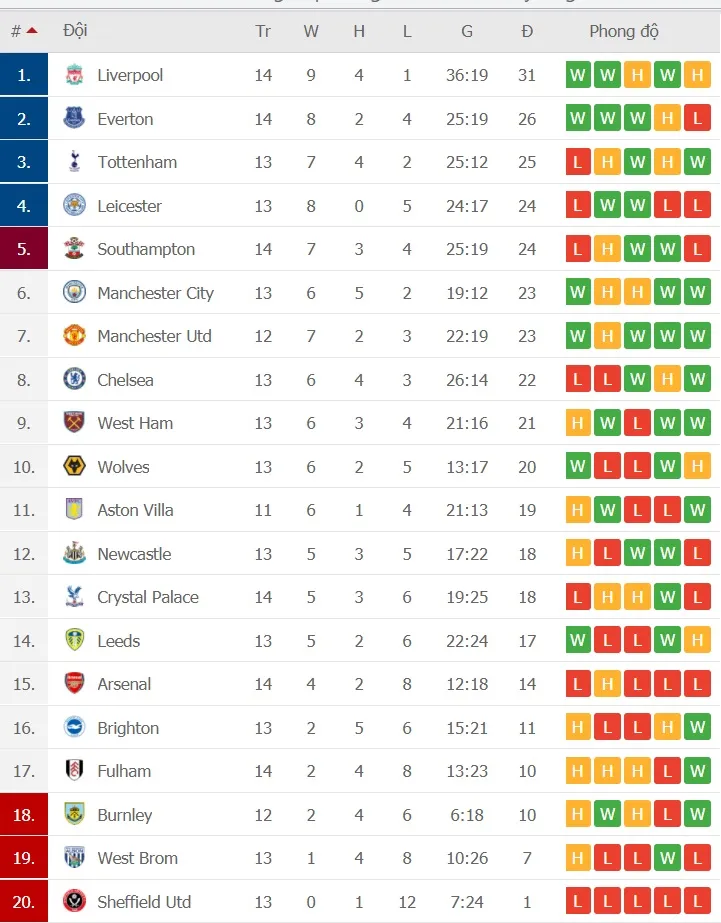Click the Manchester Utd crest icon
The width and height of the screenshot is (721, 923).
coord(73,336)
